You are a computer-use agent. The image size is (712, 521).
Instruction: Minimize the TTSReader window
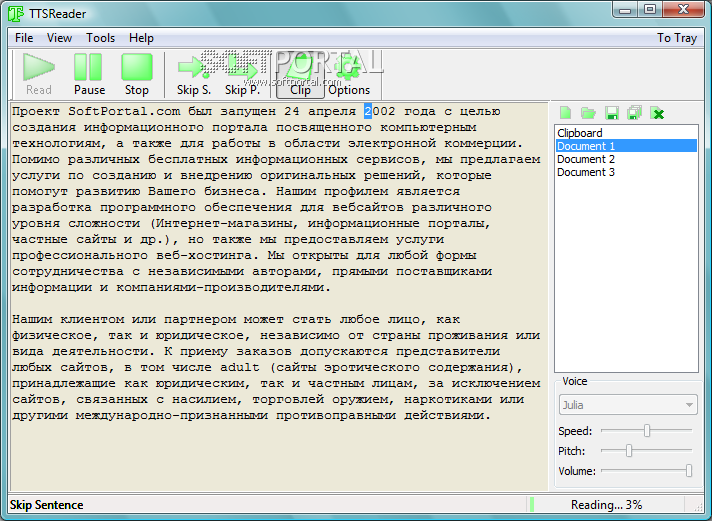click(626, 10)
